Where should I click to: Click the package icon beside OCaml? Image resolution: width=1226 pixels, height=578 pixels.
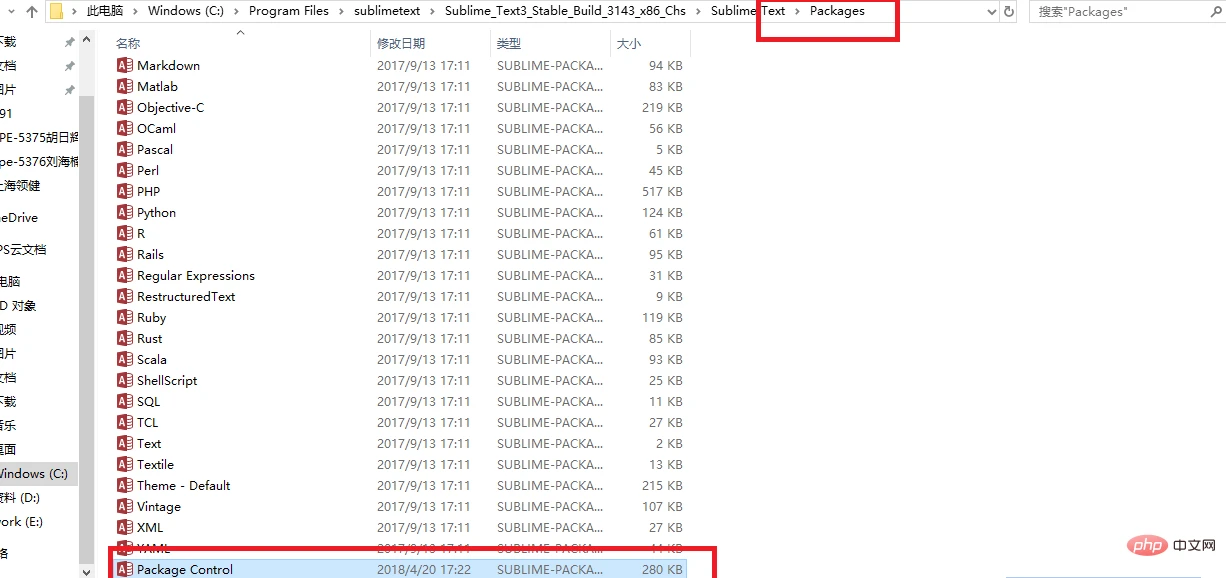click(125, 128)
